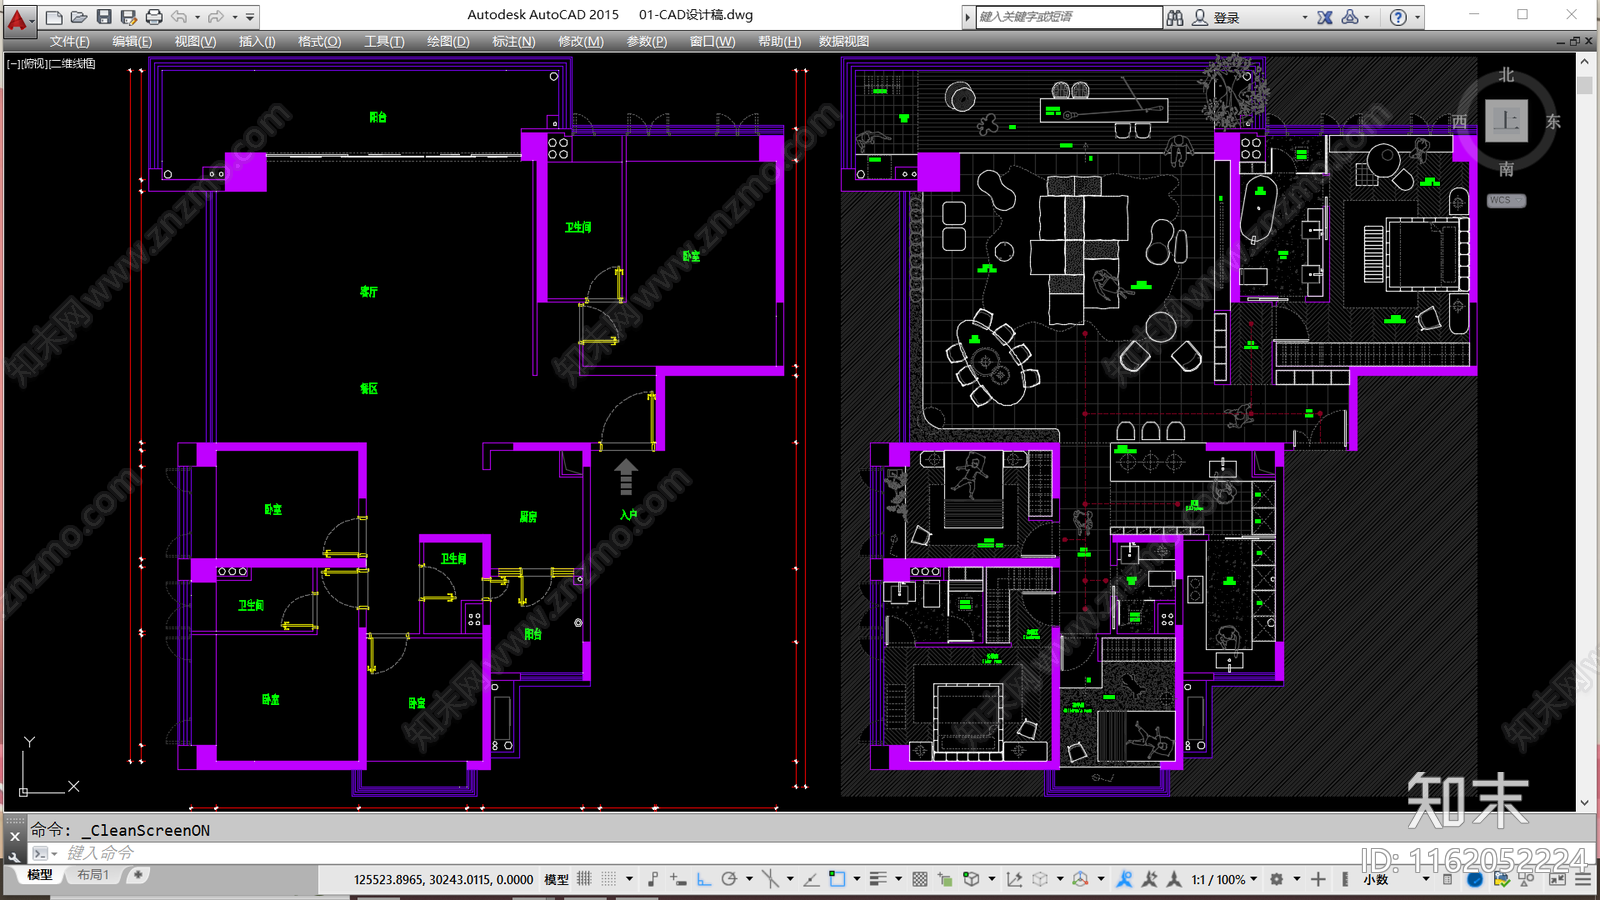Click the keyword search input field
1600x900 pixels.
[x=1068, y=17]
